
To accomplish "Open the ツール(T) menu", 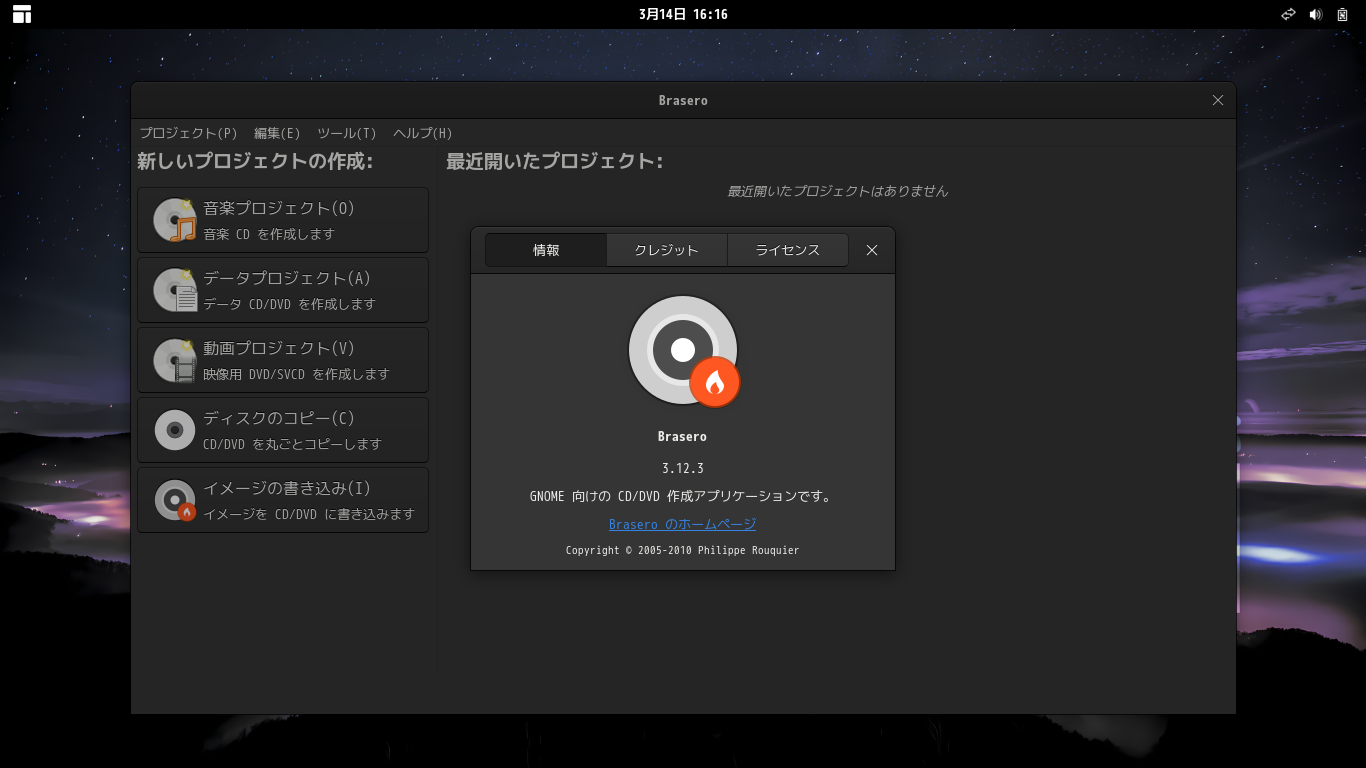I will pyautogui.click(x=347, y=133).
